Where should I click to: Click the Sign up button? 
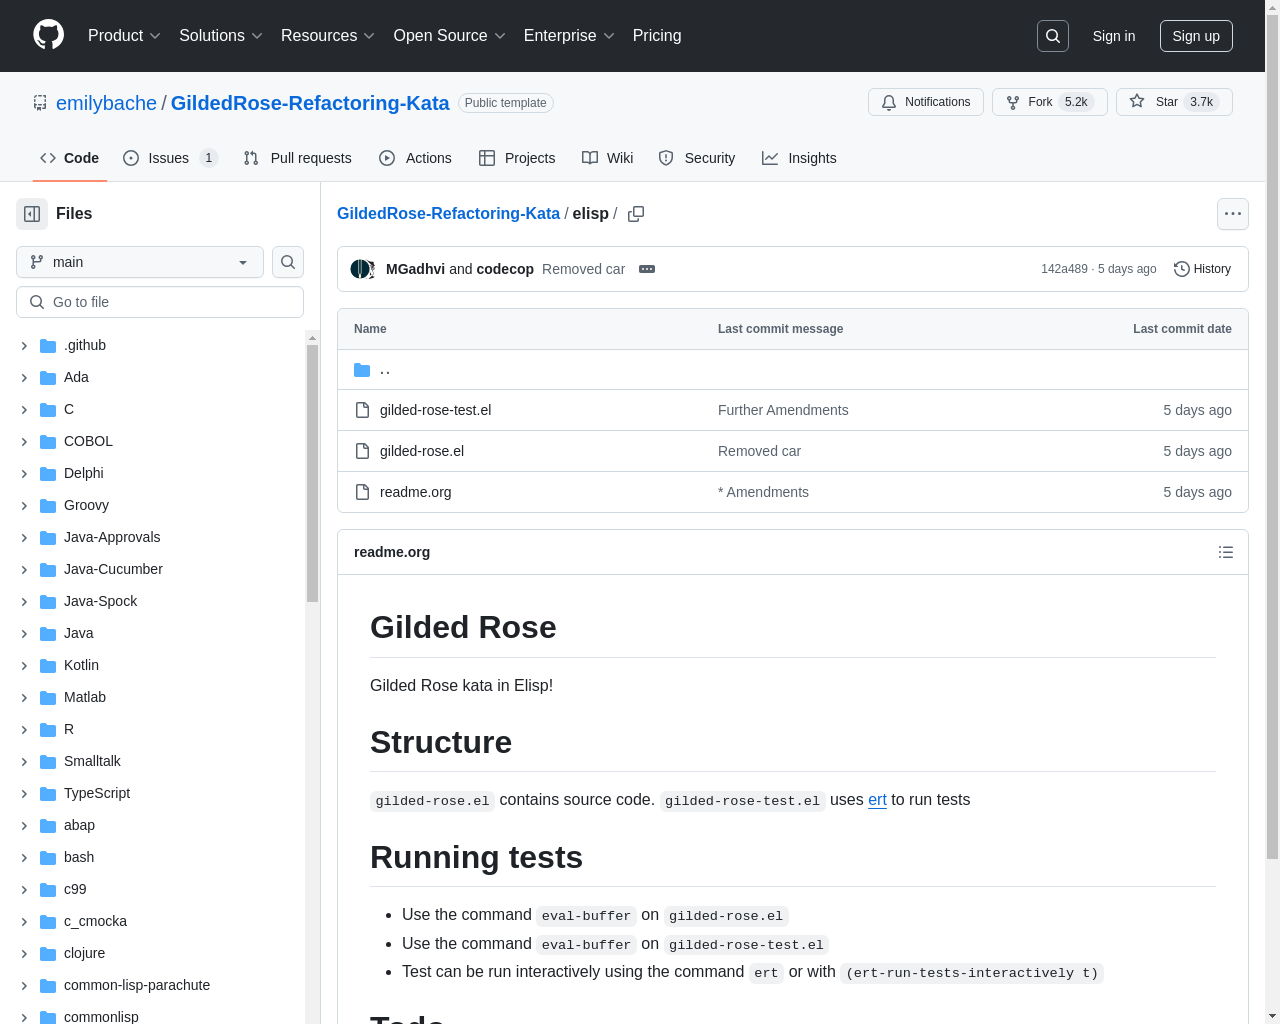pyautogui.click(x=1196, y=36)
